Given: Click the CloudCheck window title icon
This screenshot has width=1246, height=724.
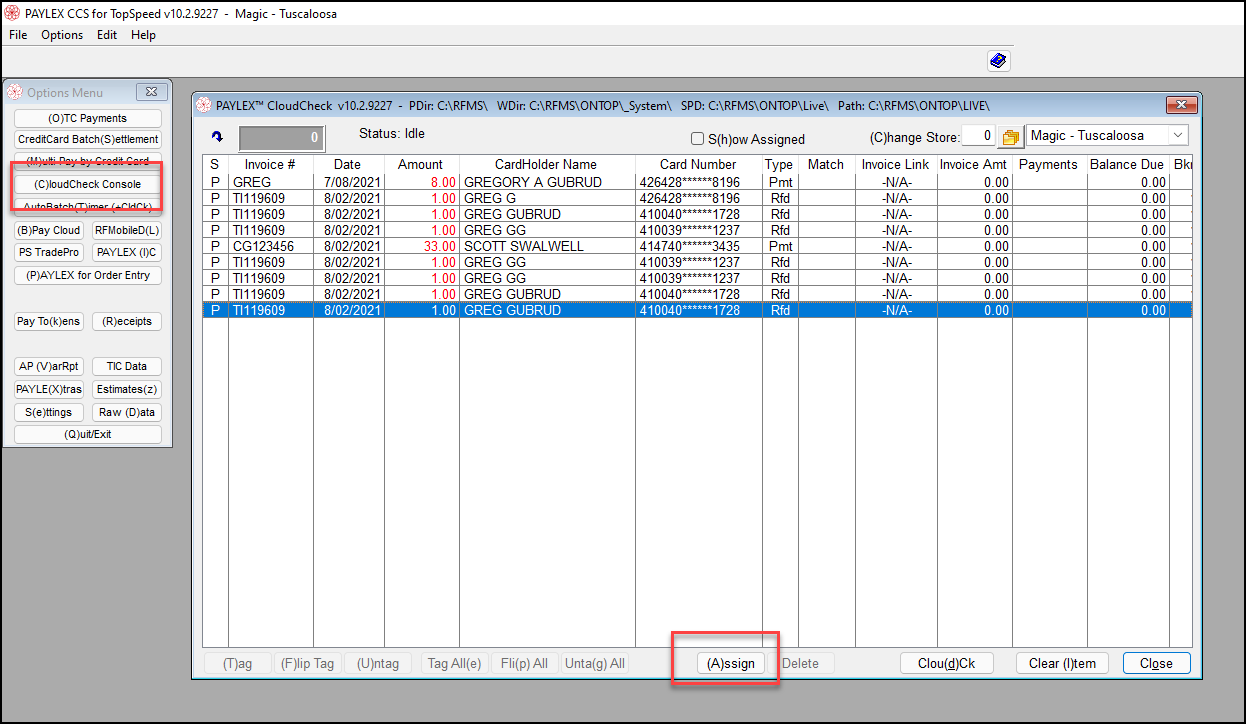Looking at the screenshot, I should point(204,105).
